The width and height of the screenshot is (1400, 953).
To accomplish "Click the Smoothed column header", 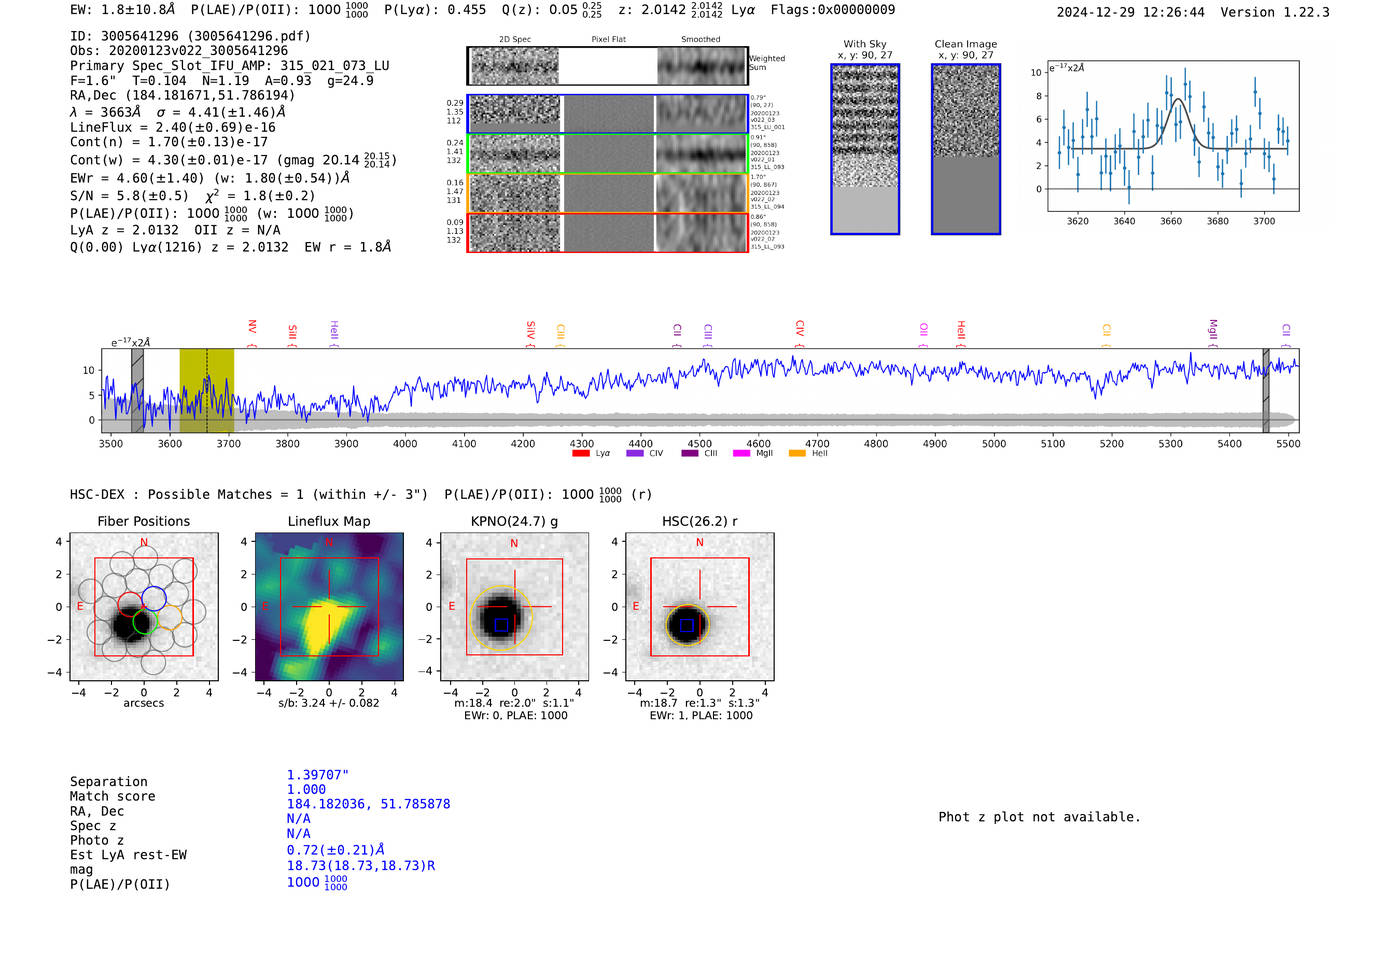I will click(701, 40).
